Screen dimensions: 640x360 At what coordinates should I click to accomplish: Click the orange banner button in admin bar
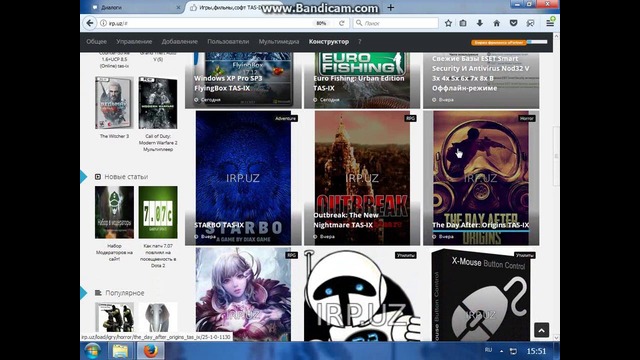click(x=499, y=42)
